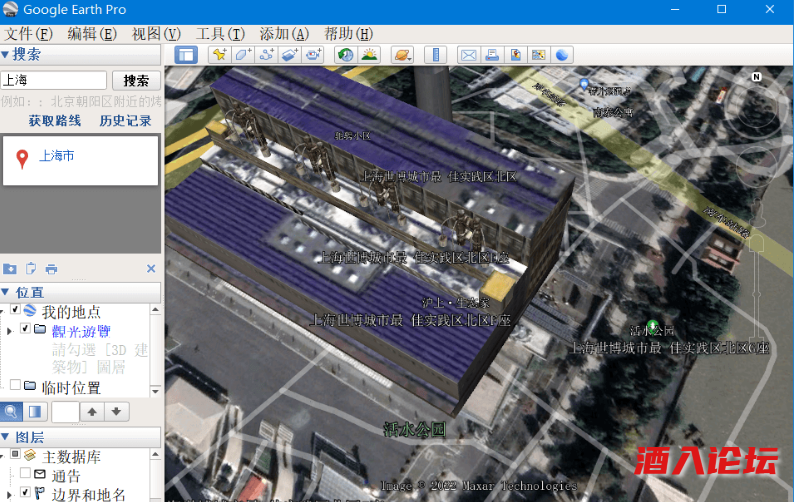This screenshot has width=796, height=502.
Task: Open the 工具(T) menu
Action: pyautogui.click(x=220, y=33)
